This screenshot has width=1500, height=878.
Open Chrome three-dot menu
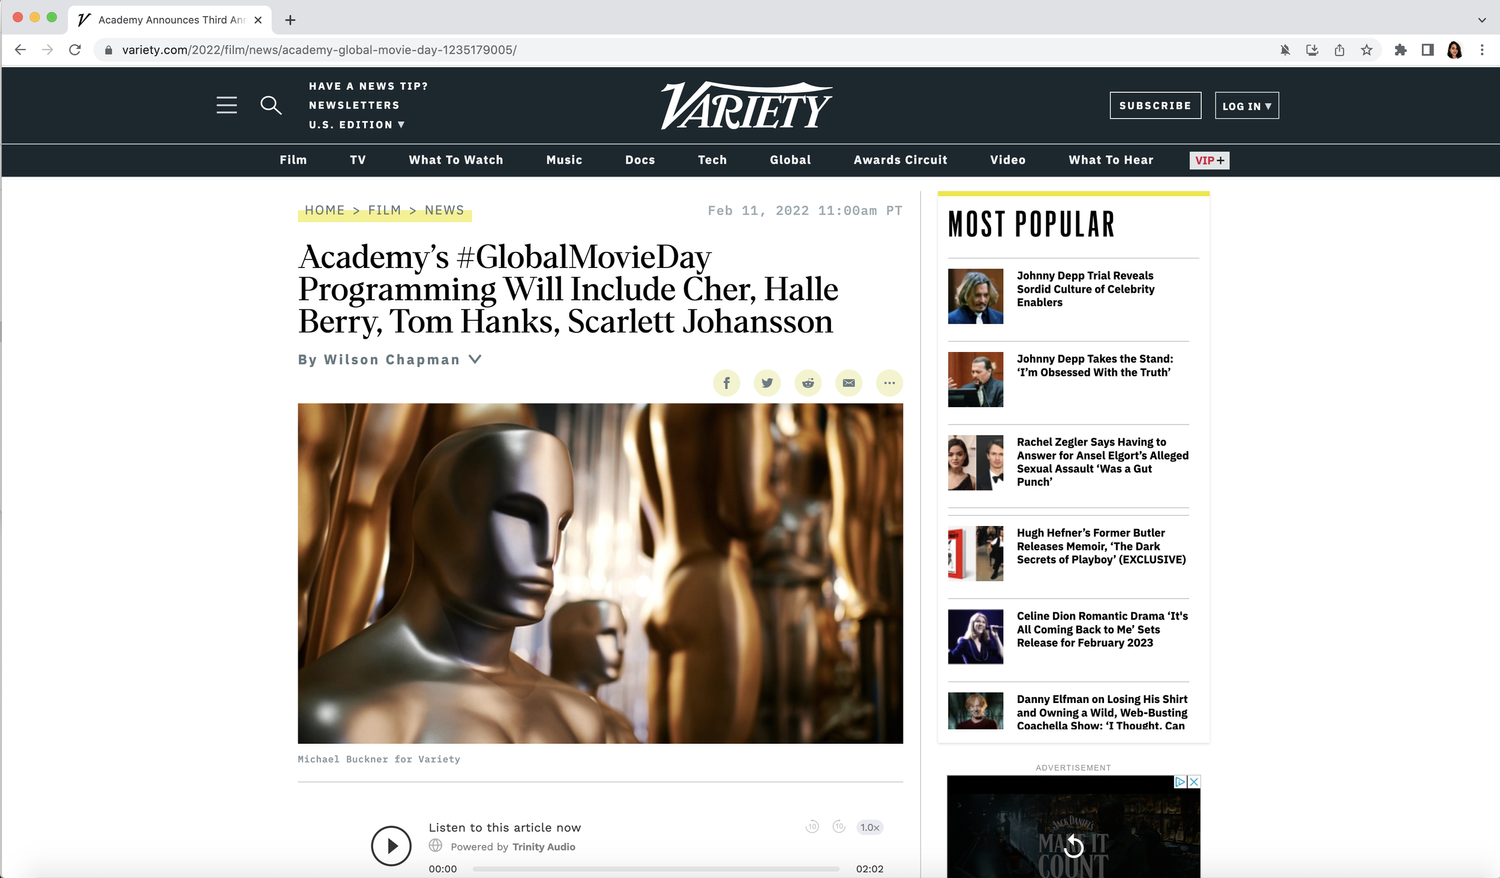point(1482,50)
